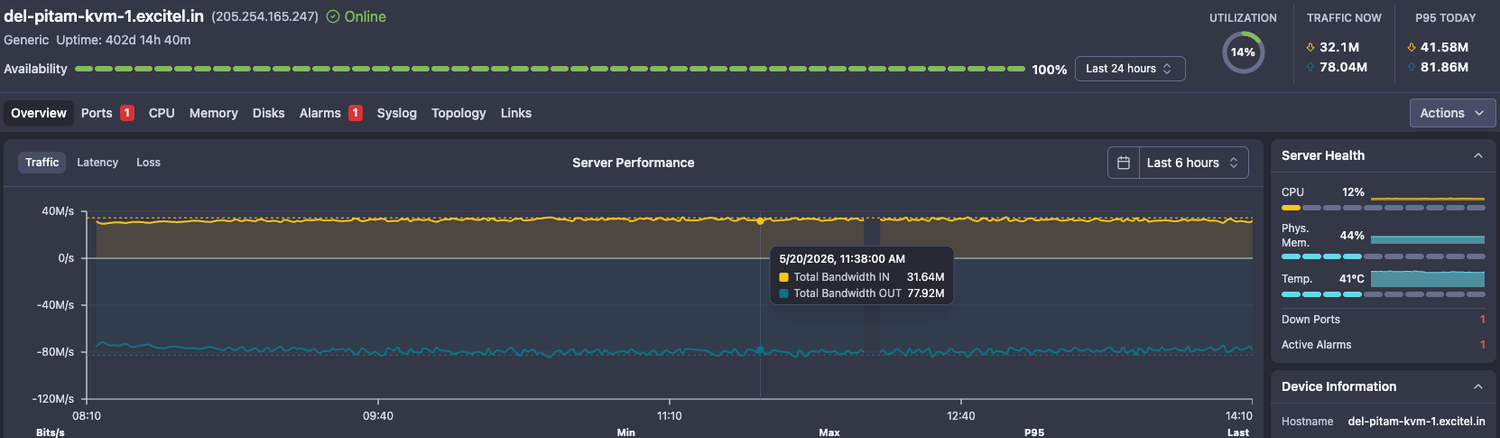Click the Hostname value in Device Information
The height and width of the screenshot is (438, 1500).
[x=1416, y=422]
